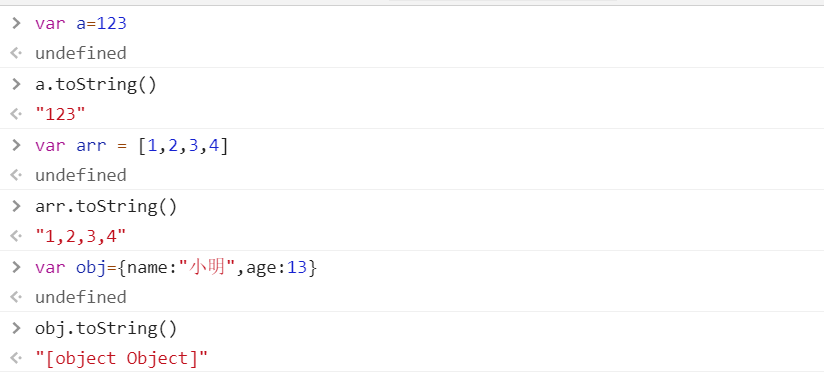824x375 pixels.
Task: Select the var a=123 command line
Action: (81, 24)
